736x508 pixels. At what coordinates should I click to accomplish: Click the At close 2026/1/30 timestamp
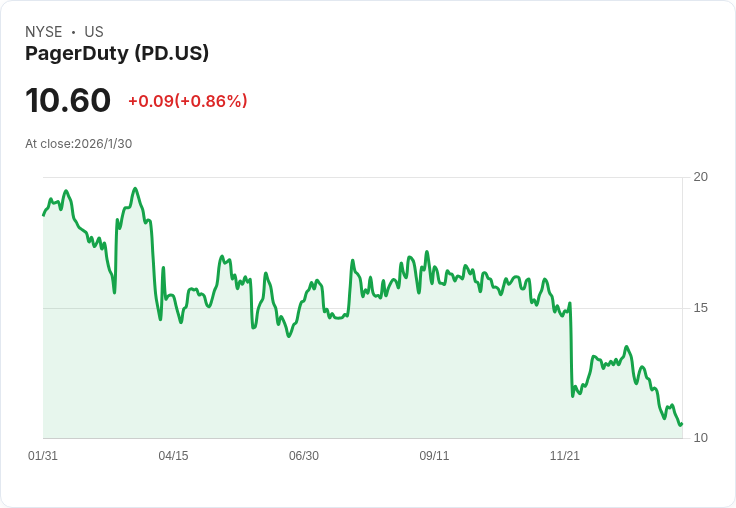point(78,143)
